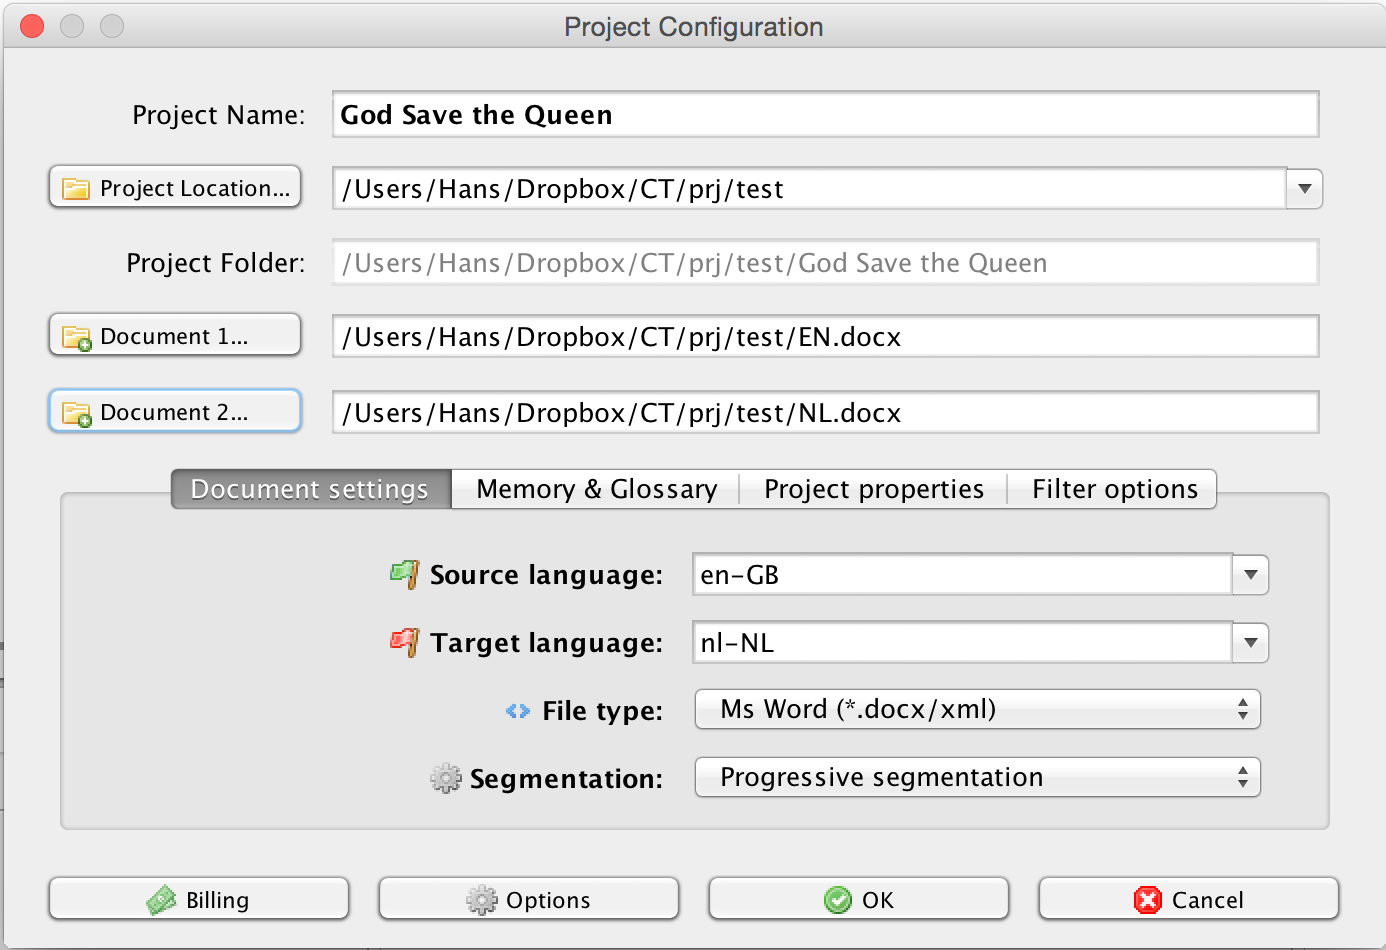Open the File type selector
1386x950 pixels.
977,710
